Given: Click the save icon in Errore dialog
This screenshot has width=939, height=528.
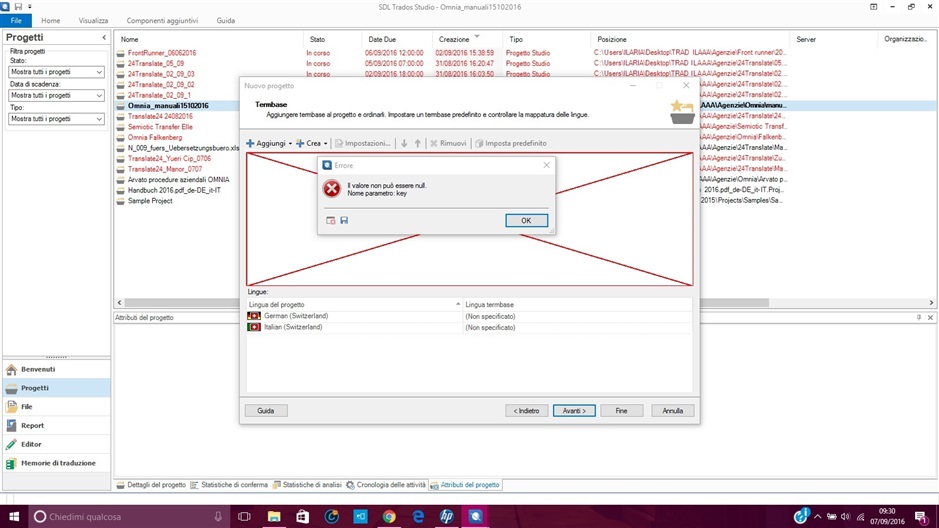Looking at the screenshot, I should [344, 220].
